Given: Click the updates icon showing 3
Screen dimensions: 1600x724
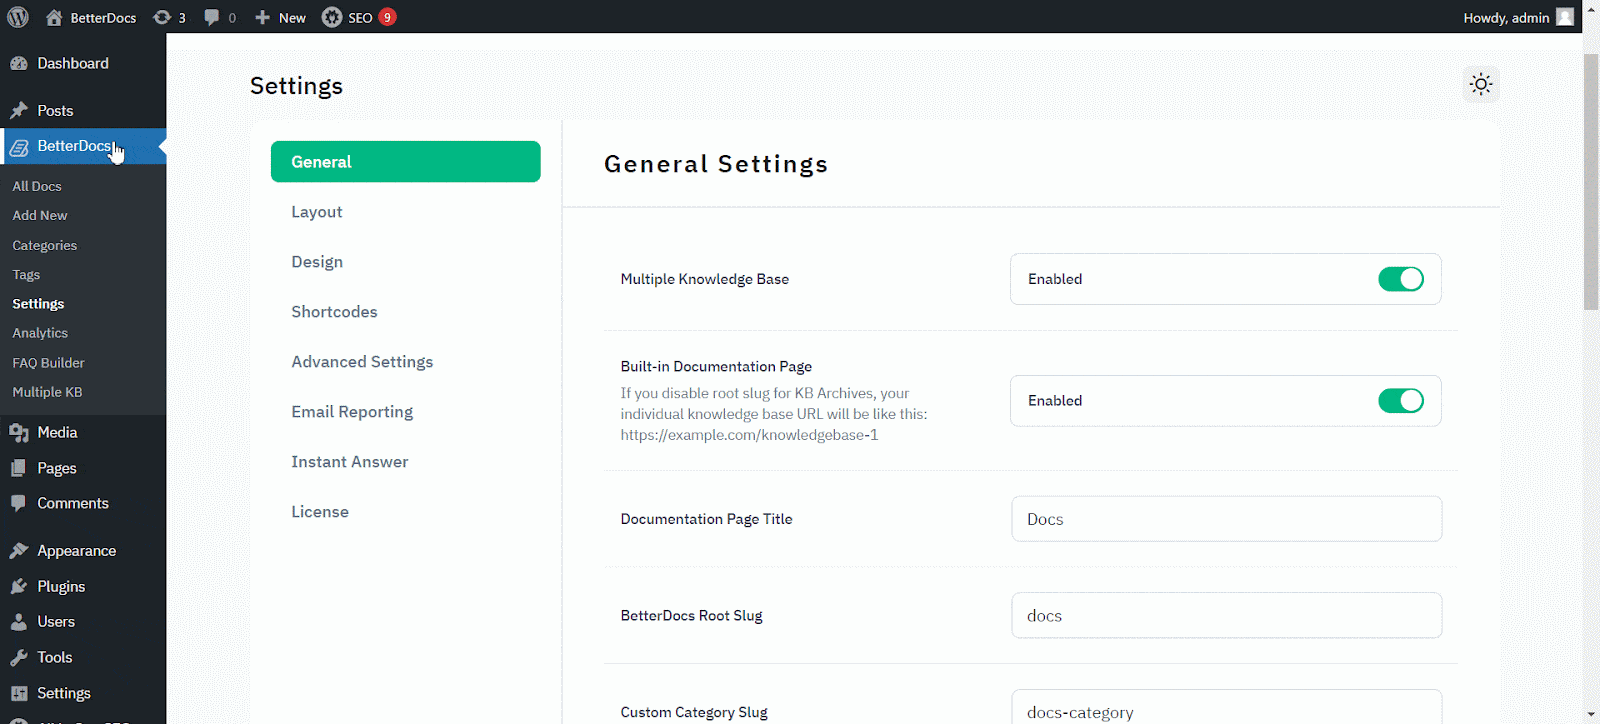Looking at the screenshot, I should click(162, 17).
